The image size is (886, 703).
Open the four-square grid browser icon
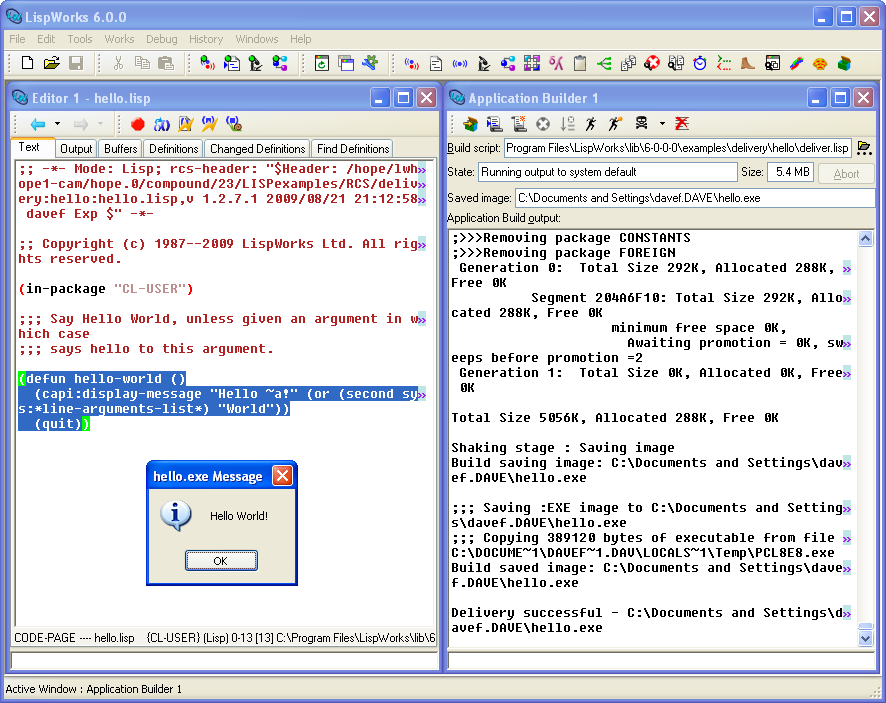coord(532,63)
